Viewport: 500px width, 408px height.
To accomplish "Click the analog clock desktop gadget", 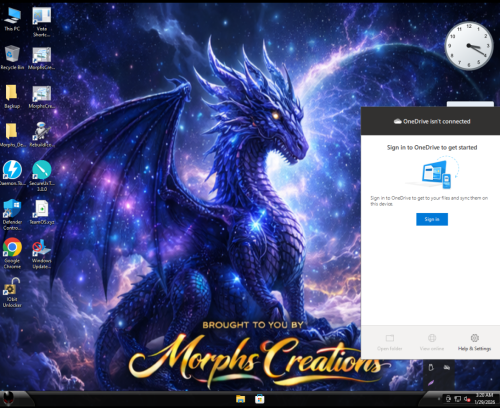I will (x=469, y=45).
